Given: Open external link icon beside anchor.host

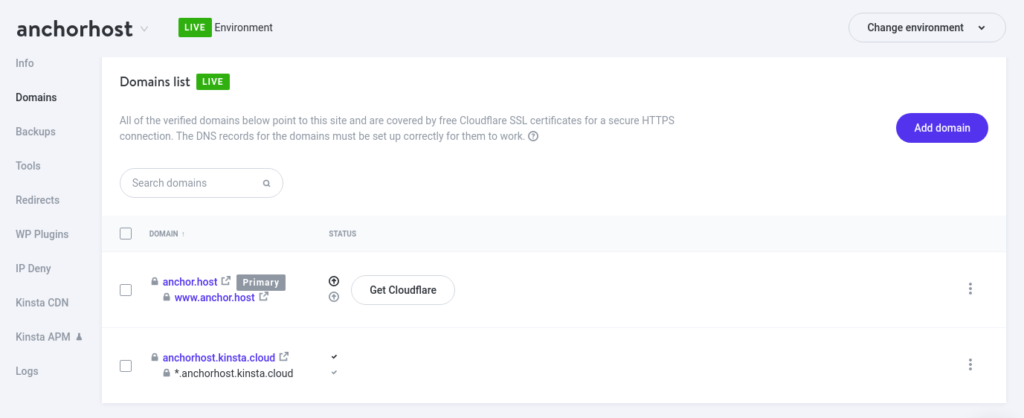Looking at the screenshot, I should pyautogui.click(x=226, y=281).
